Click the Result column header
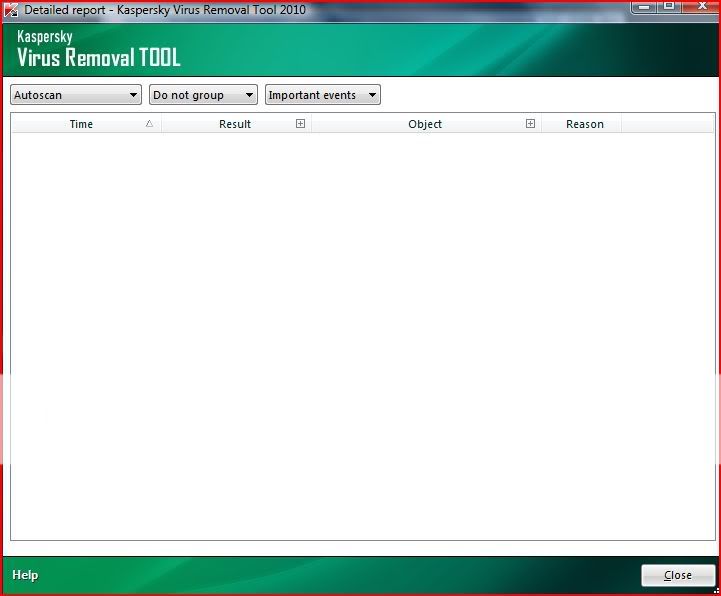The height and width of the screenshot is (596, 721). click(x=236, y=124)
